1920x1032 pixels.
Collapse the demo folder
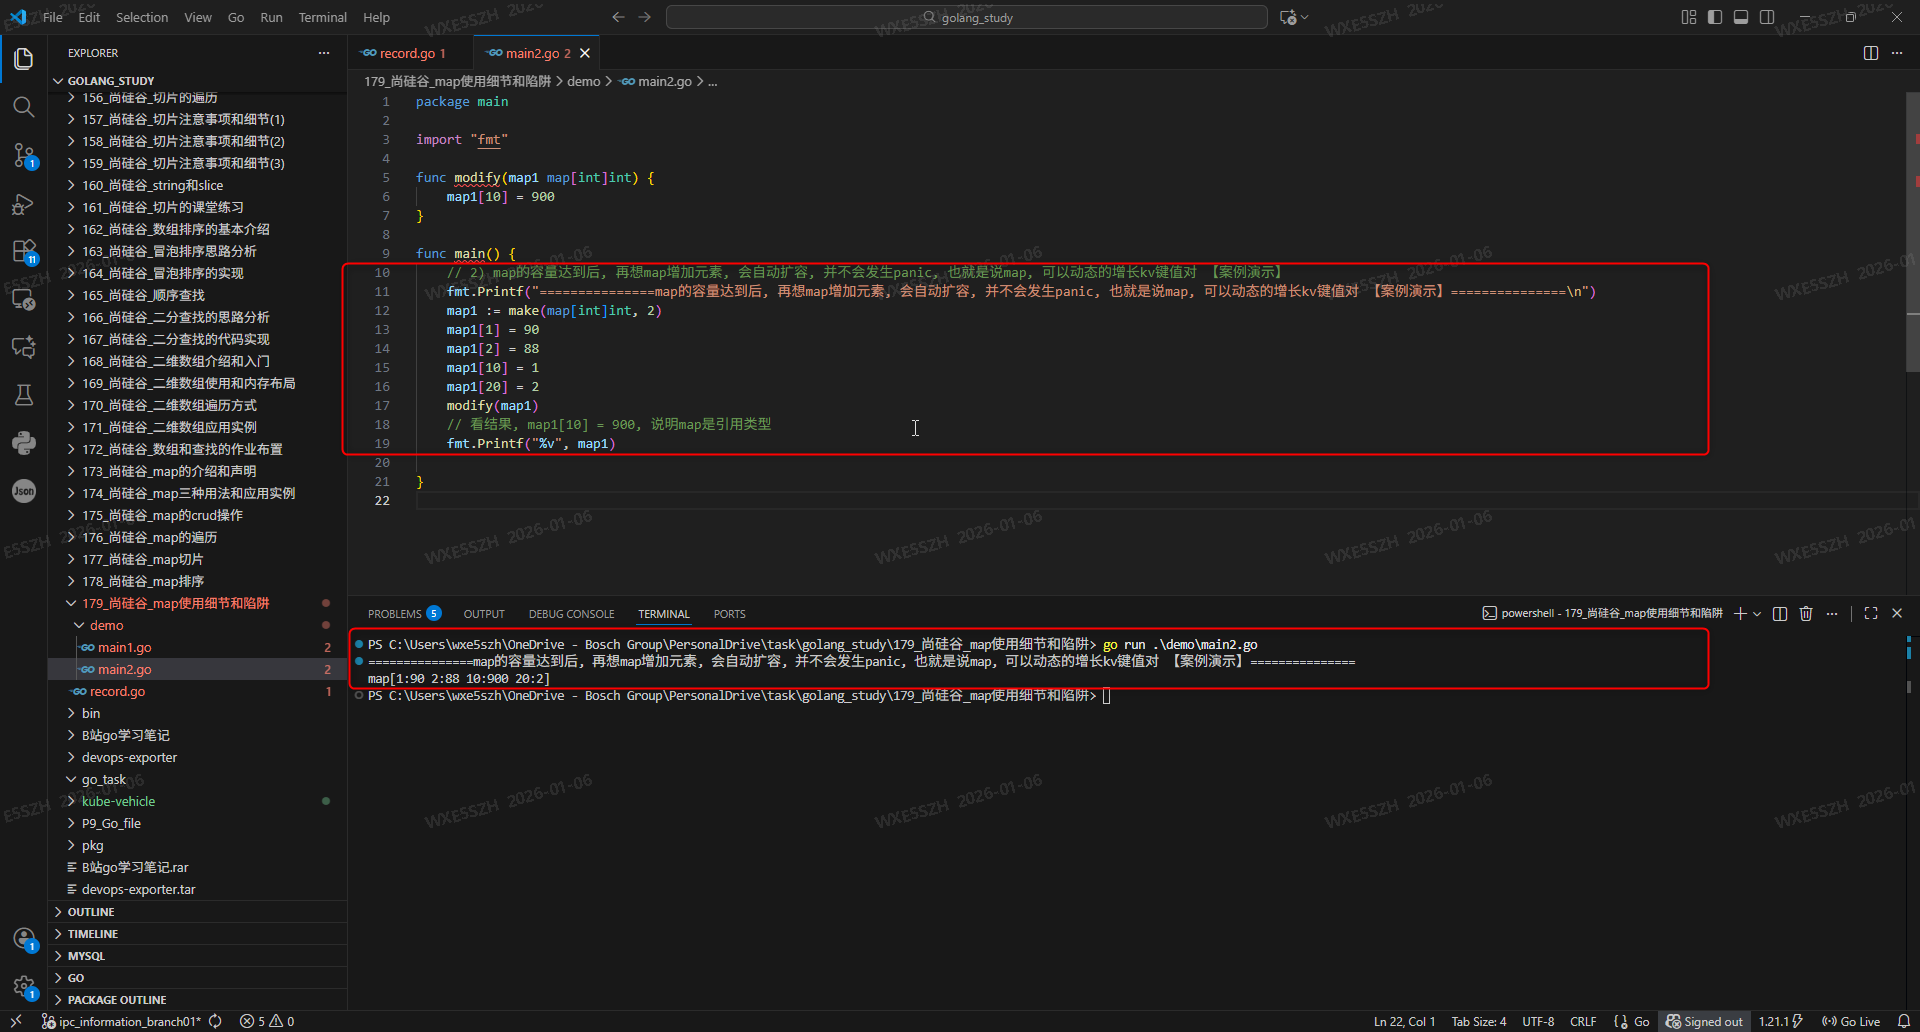(198, 625)
